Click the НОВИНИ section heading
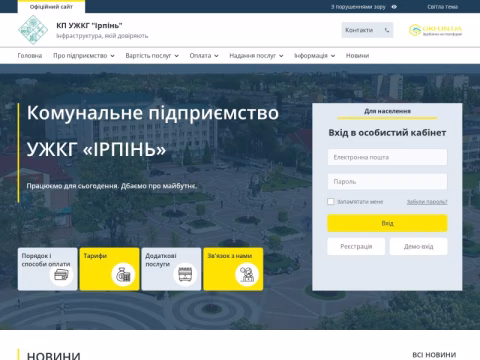This screenshot has width=480, height=360. pyautogui.click(x=54, y=355)
